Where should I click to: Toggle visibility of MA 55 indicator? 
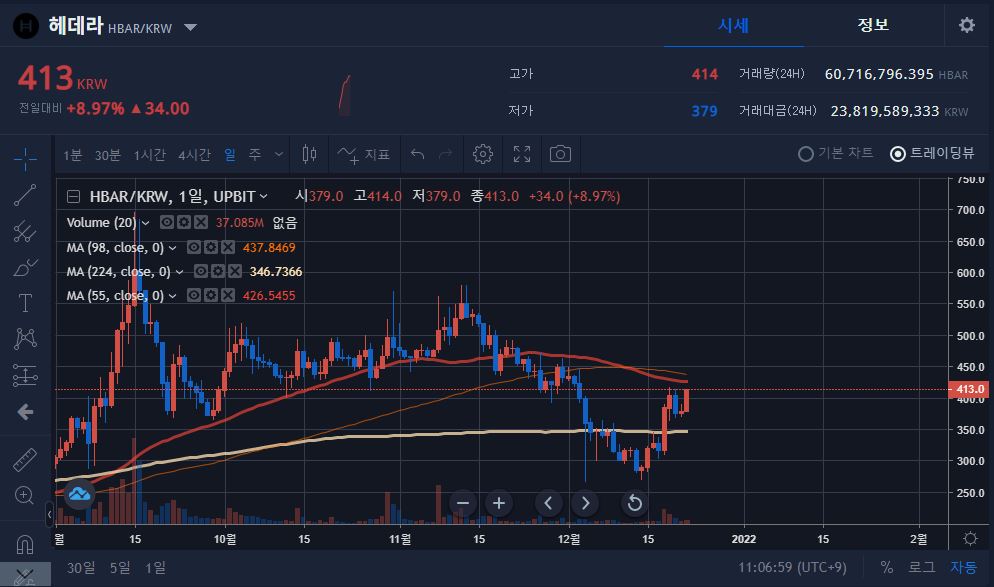(x=194, y=295)
